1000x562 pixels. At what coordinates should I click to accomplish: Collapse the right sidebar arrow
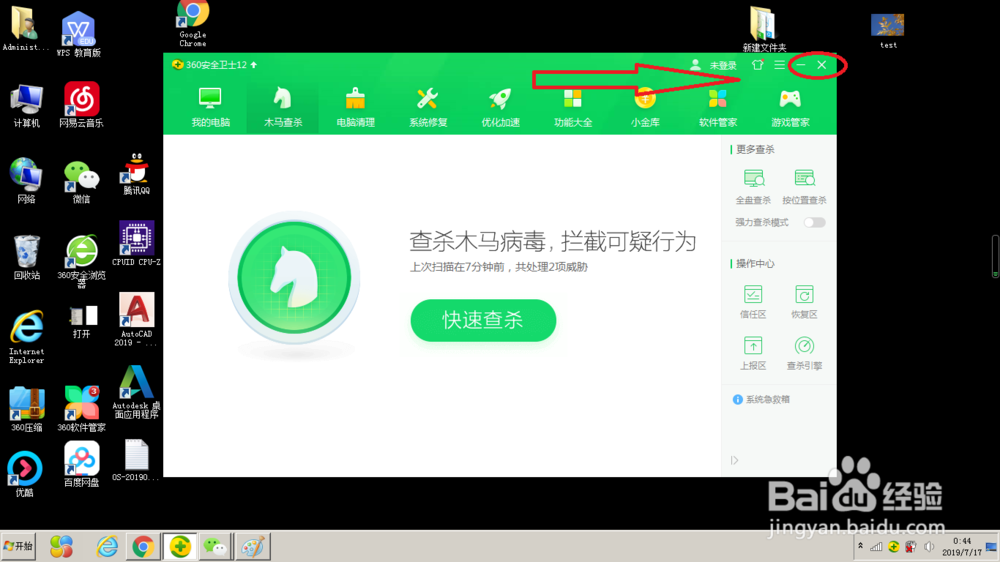[x=734, y=460]
